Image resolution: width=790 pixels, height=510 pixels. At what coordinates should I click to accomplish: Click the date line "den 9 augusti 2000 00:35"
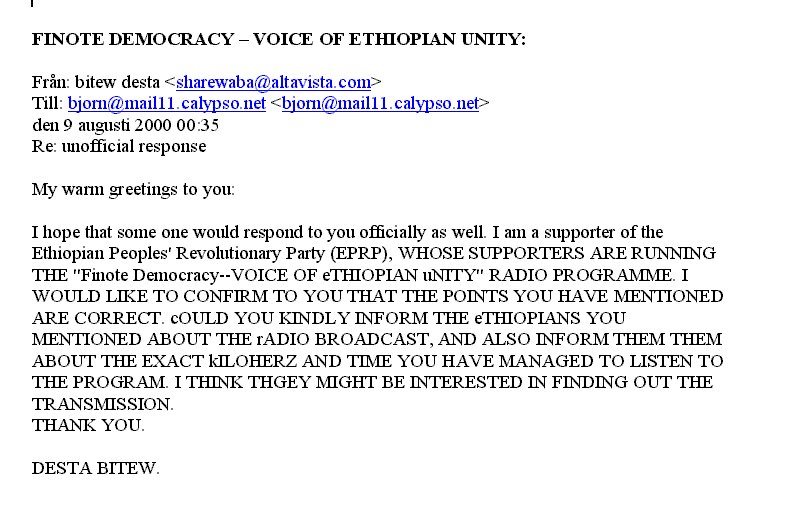[125, 125]
